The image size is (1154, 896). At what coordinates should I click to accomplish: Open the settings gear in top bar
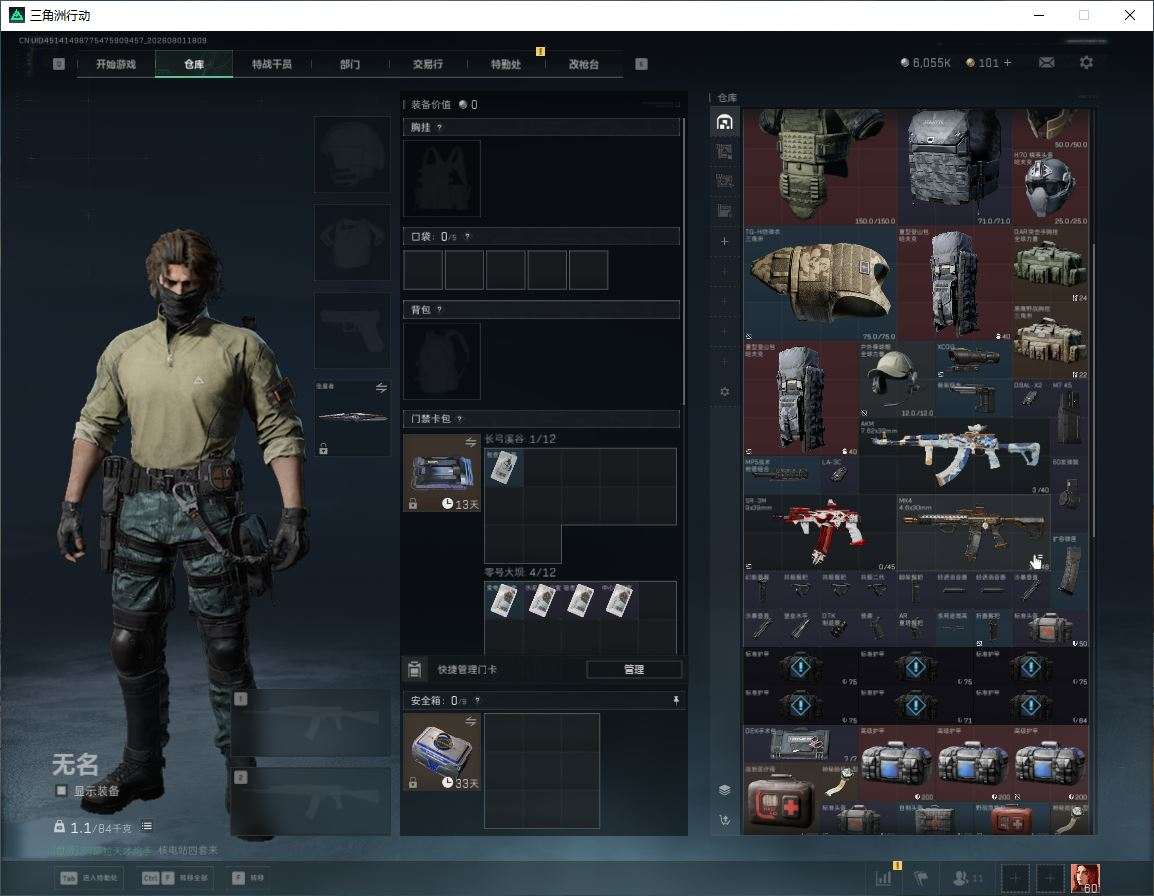[1086, 63]
